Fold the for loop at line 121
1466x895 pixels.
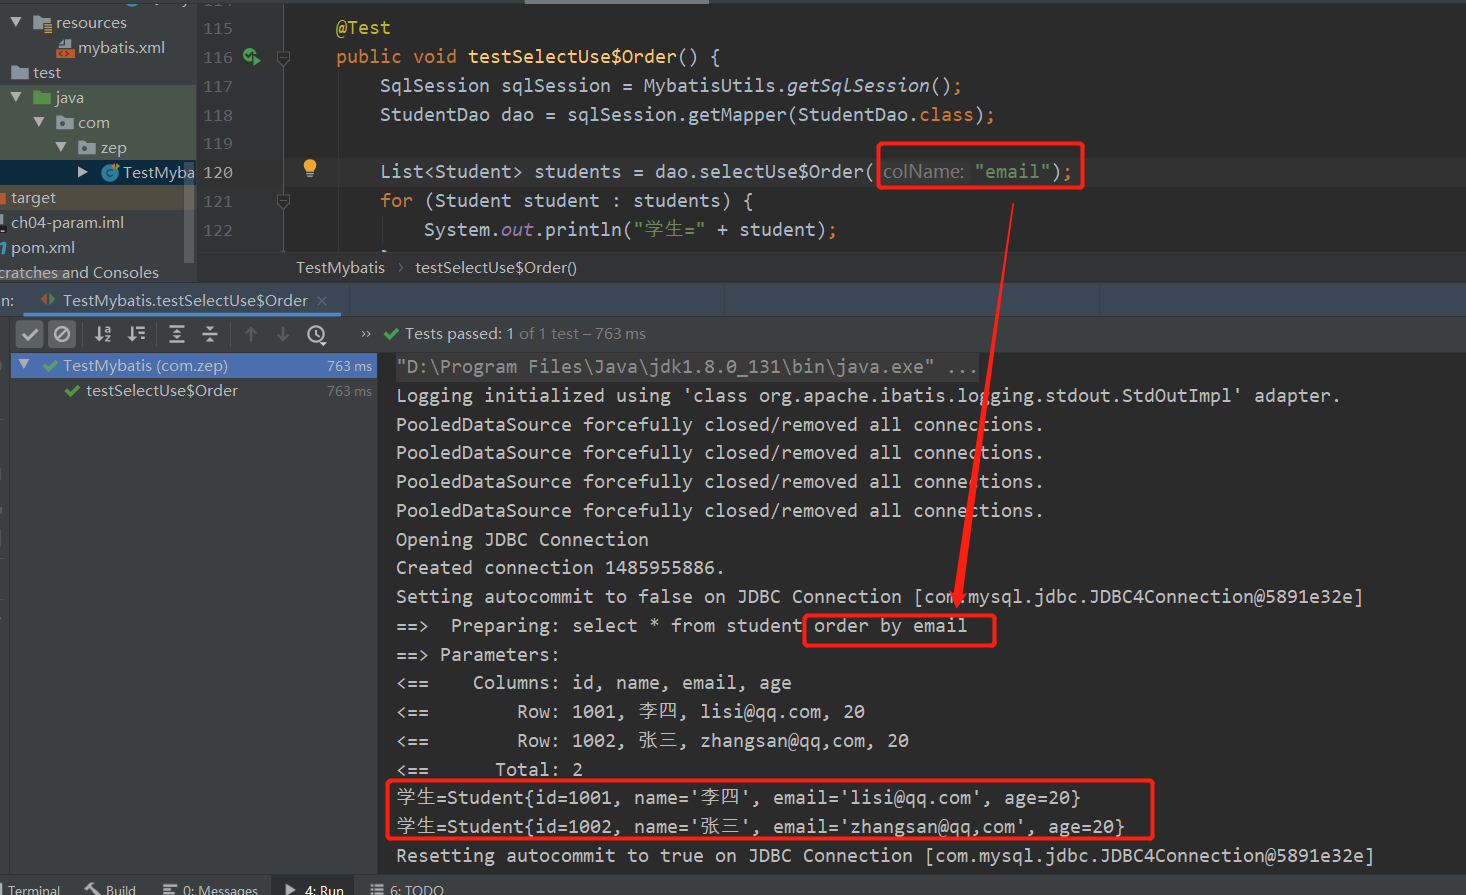pos(283,201)
